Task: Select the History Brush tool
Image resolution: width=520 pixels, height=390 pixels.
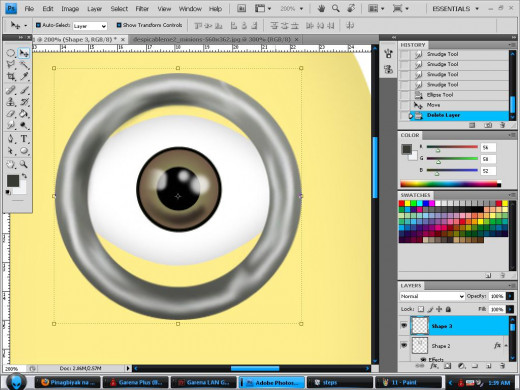Action: point(24,102)
